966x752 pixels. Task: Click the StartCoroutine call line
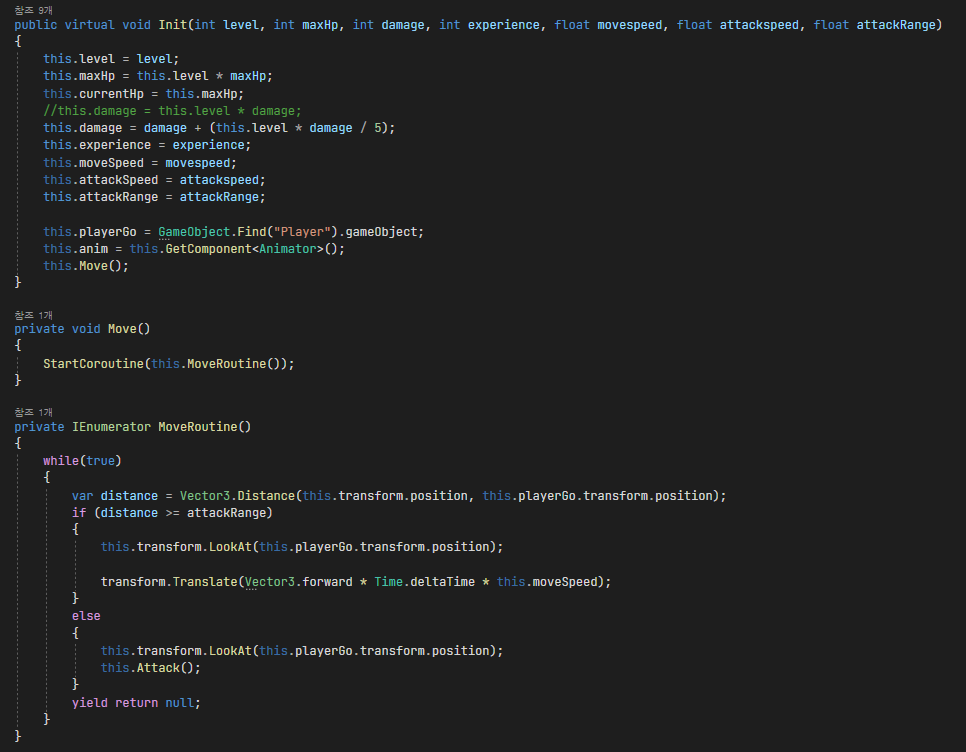pos(169,364)
